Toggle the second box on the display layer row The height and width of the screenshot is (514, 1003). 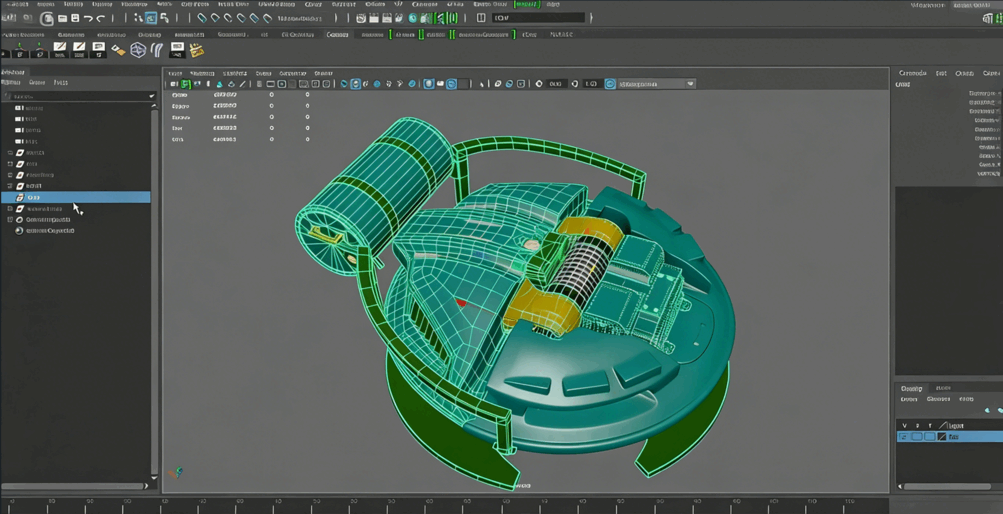tap(917, 437)
